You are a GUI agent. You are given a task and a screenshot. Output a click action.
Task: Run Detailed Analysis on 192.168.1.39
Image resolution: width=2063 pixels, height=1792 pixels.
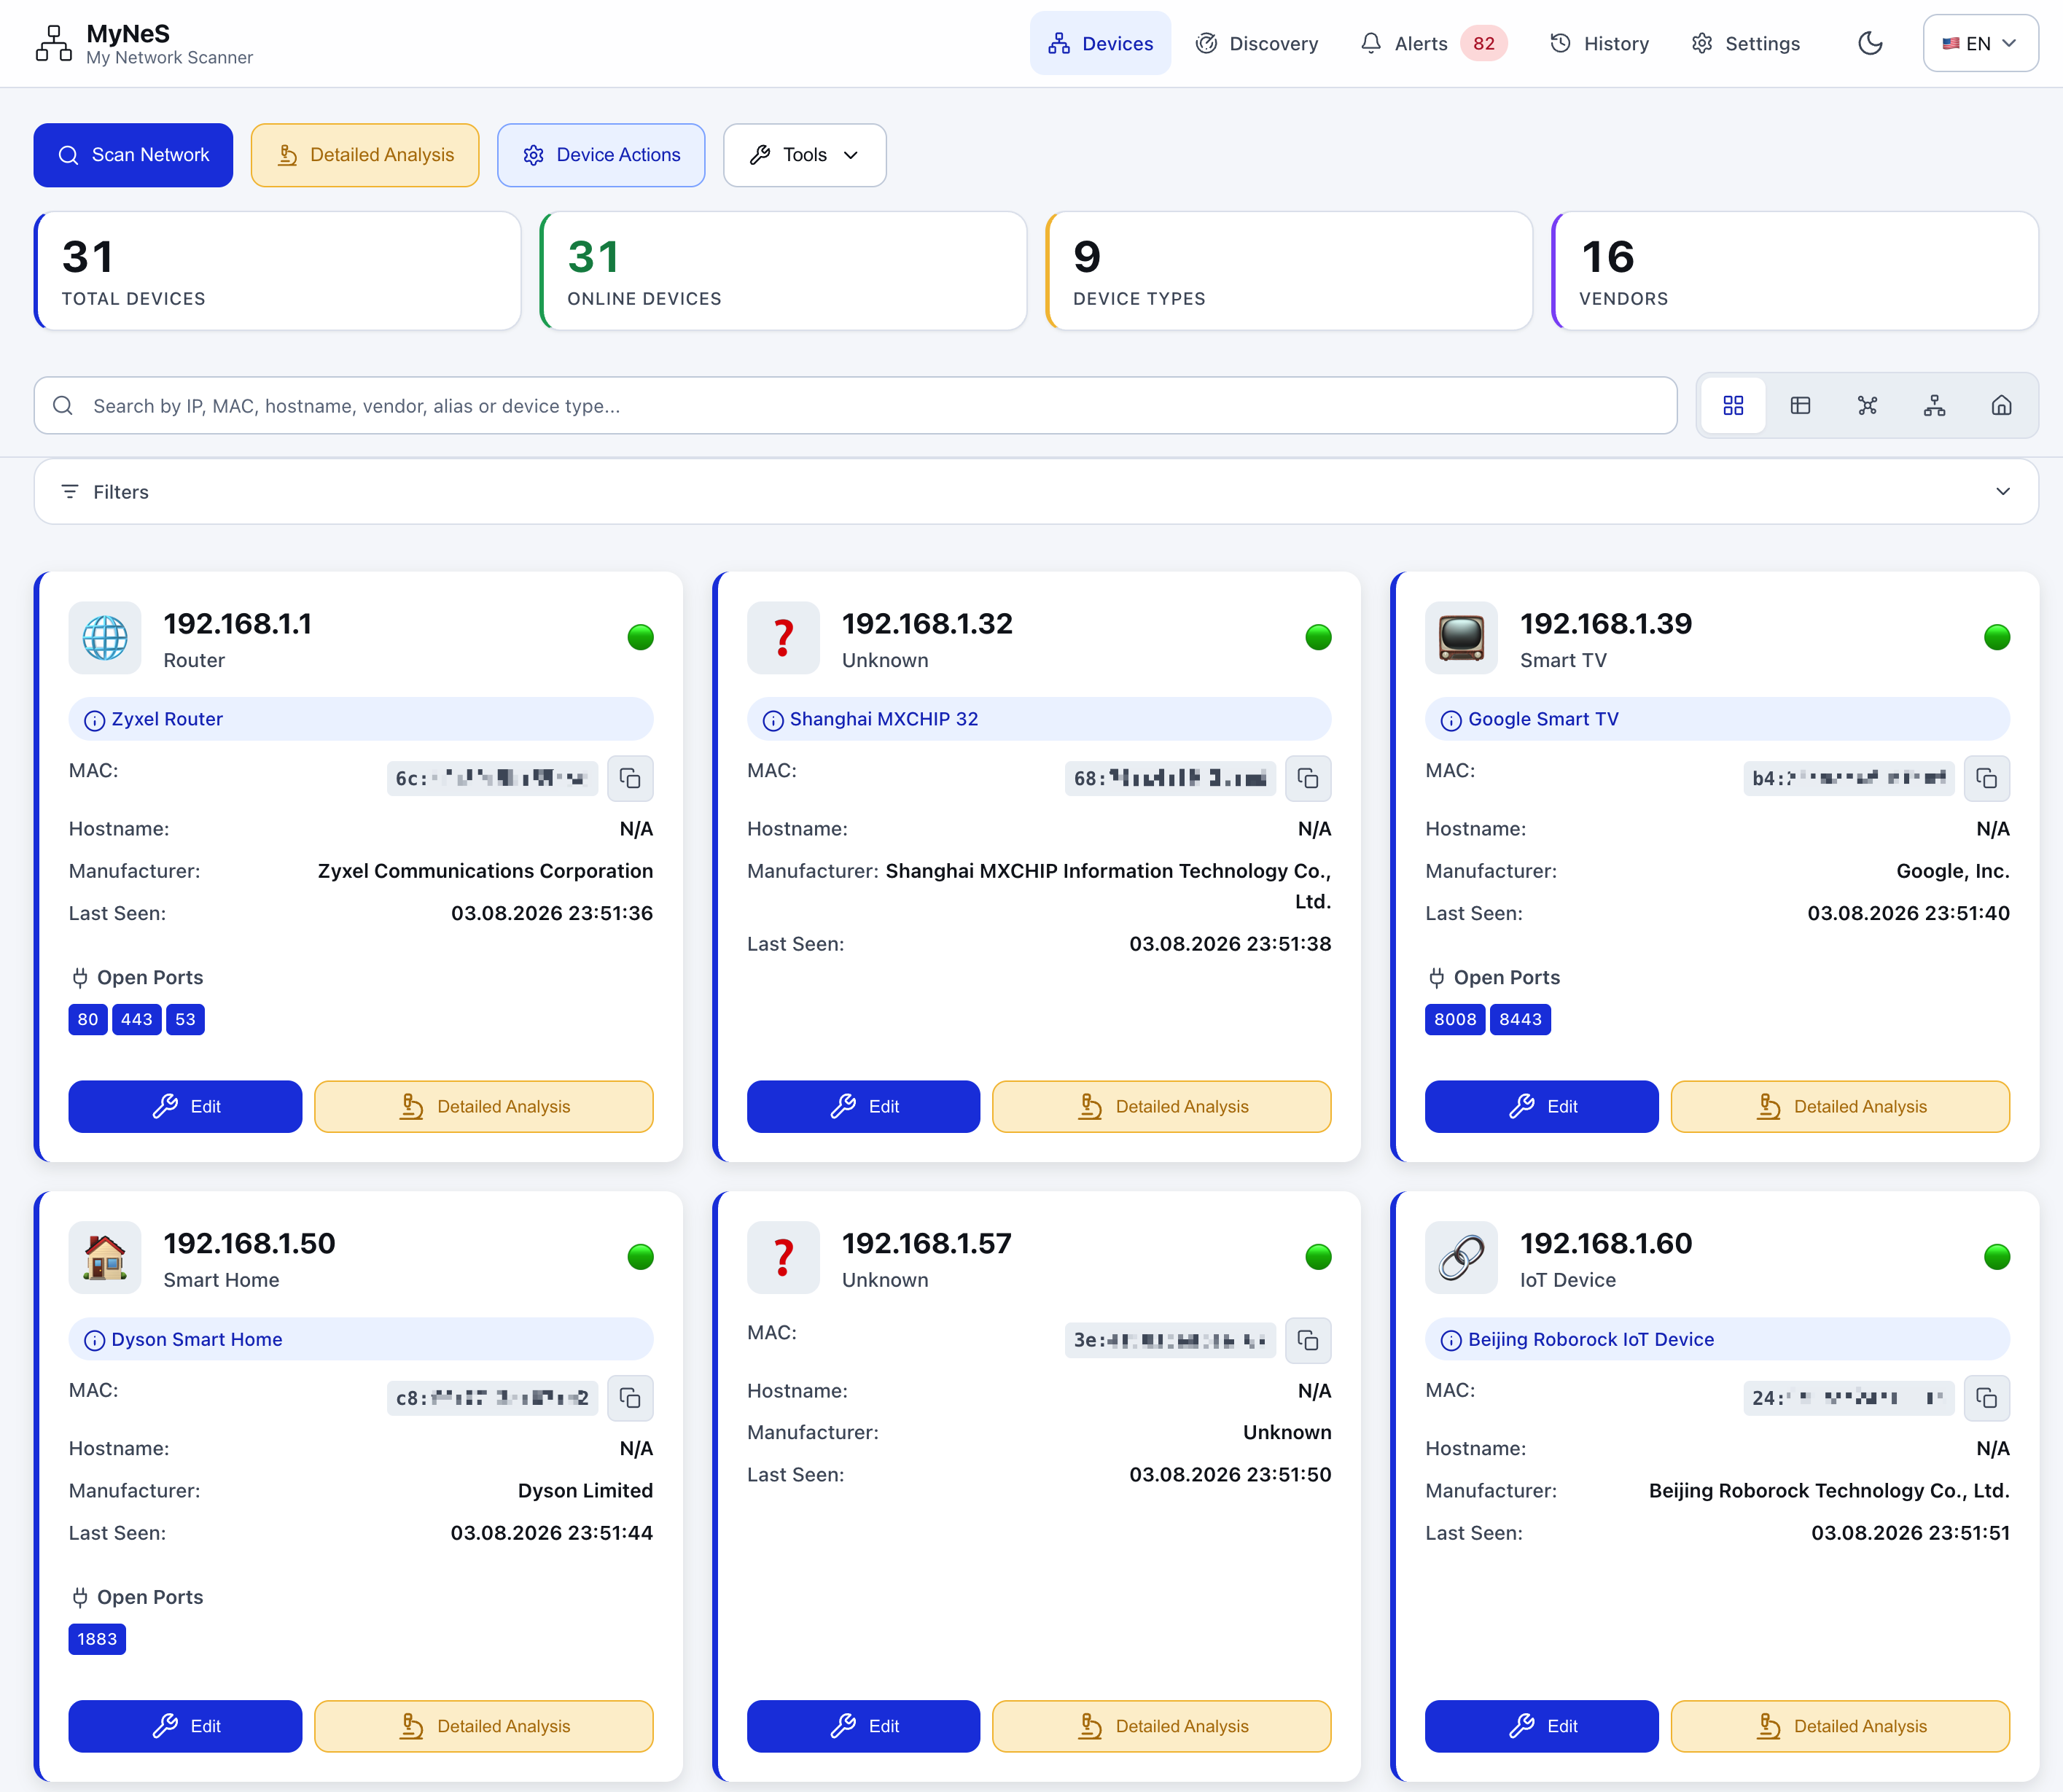[x=1840, y=1106]
